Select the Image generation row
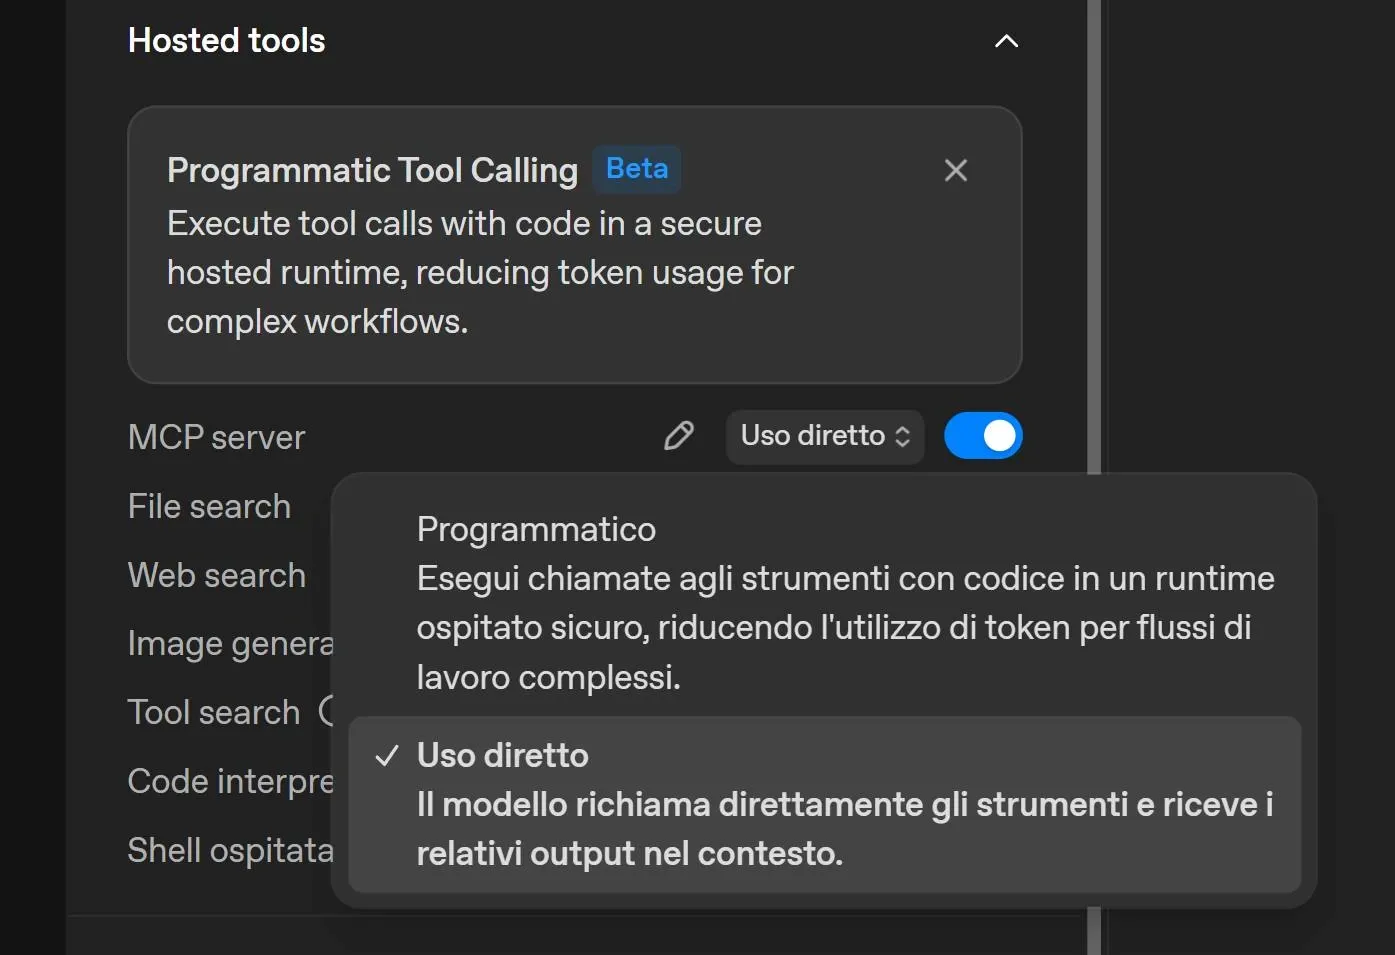Viewport: 1395px width, 955px height. (x=231, y=644)
